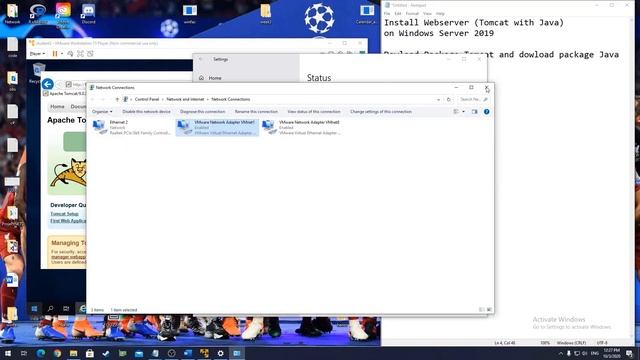This screenshot has height=360, width=640.
Task: Click View status of this connection
Action: 313,111
